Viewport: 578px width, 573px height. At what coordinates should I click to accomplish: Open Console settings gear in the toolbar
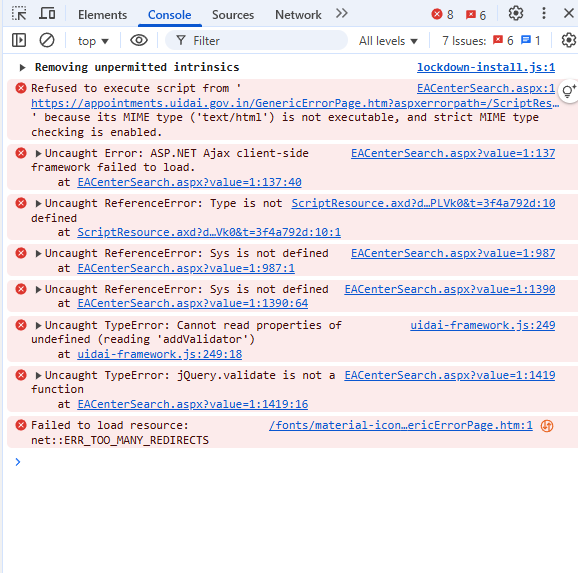(569, 40)
